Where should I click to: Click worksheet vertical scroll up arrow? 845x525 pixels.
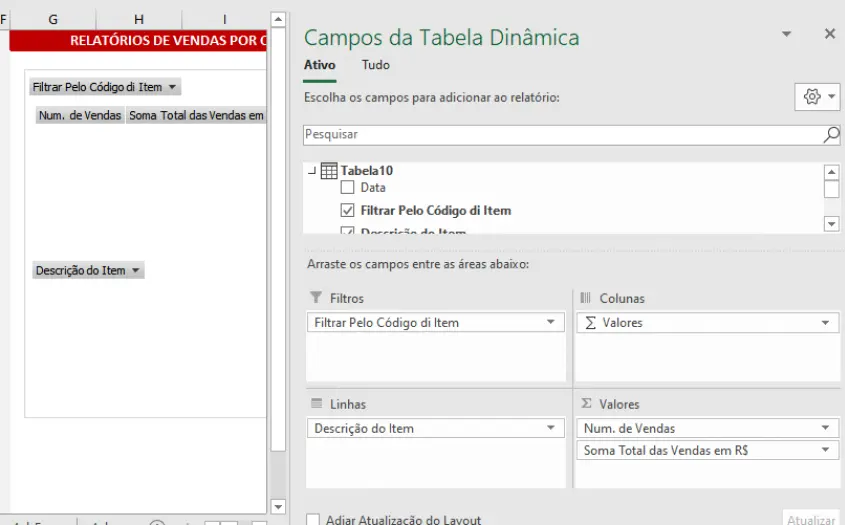[x=278, y=20]
